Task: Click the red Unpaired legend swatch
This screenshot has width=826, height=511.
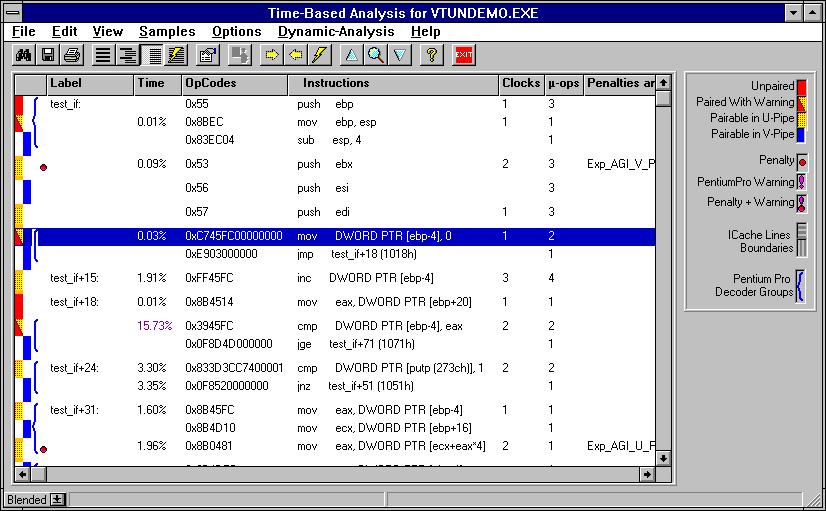Action: coord(801,87)
